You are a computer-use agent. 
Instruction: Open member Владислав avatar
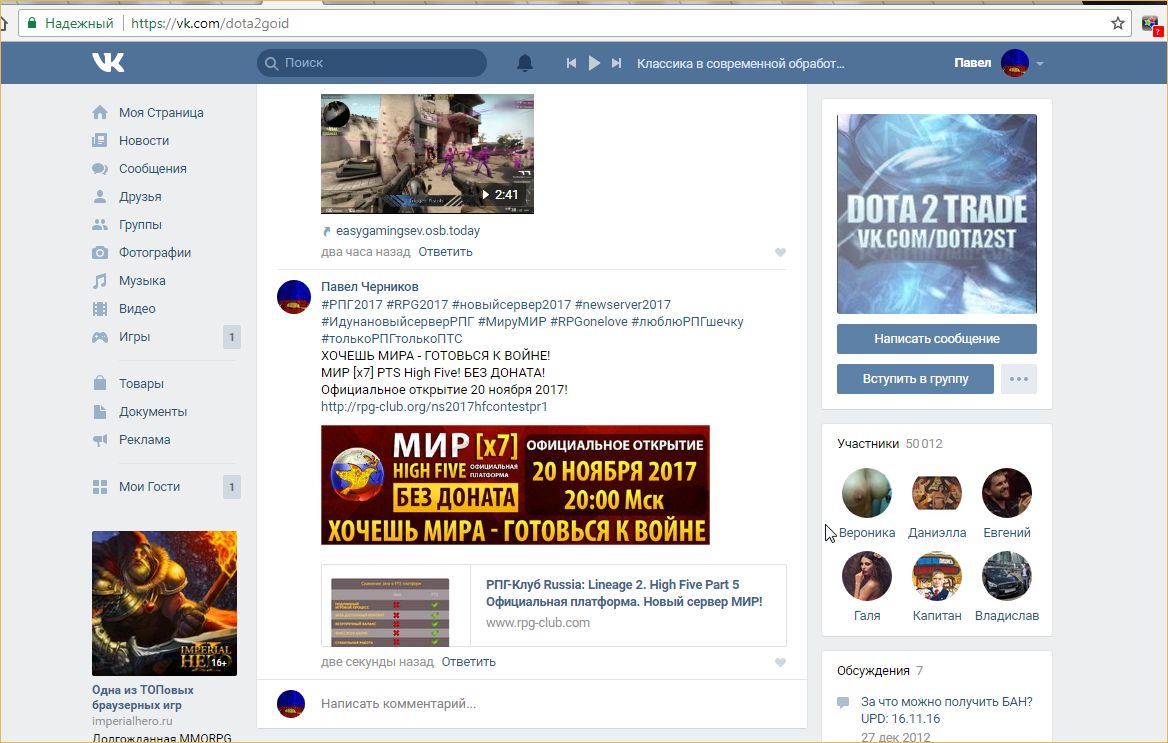tap(1007, 576)
